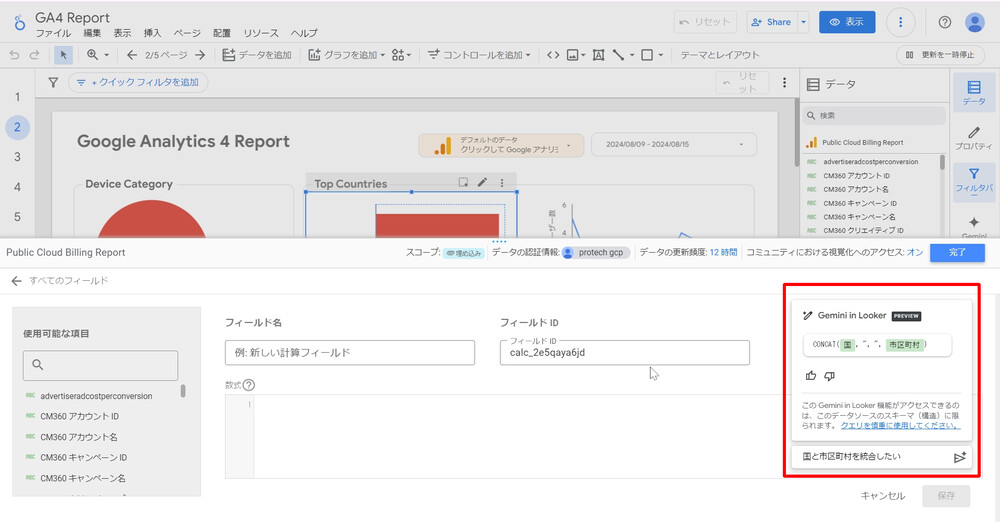Click the back arrow beside すべてのフィールド

click(16, 281)
